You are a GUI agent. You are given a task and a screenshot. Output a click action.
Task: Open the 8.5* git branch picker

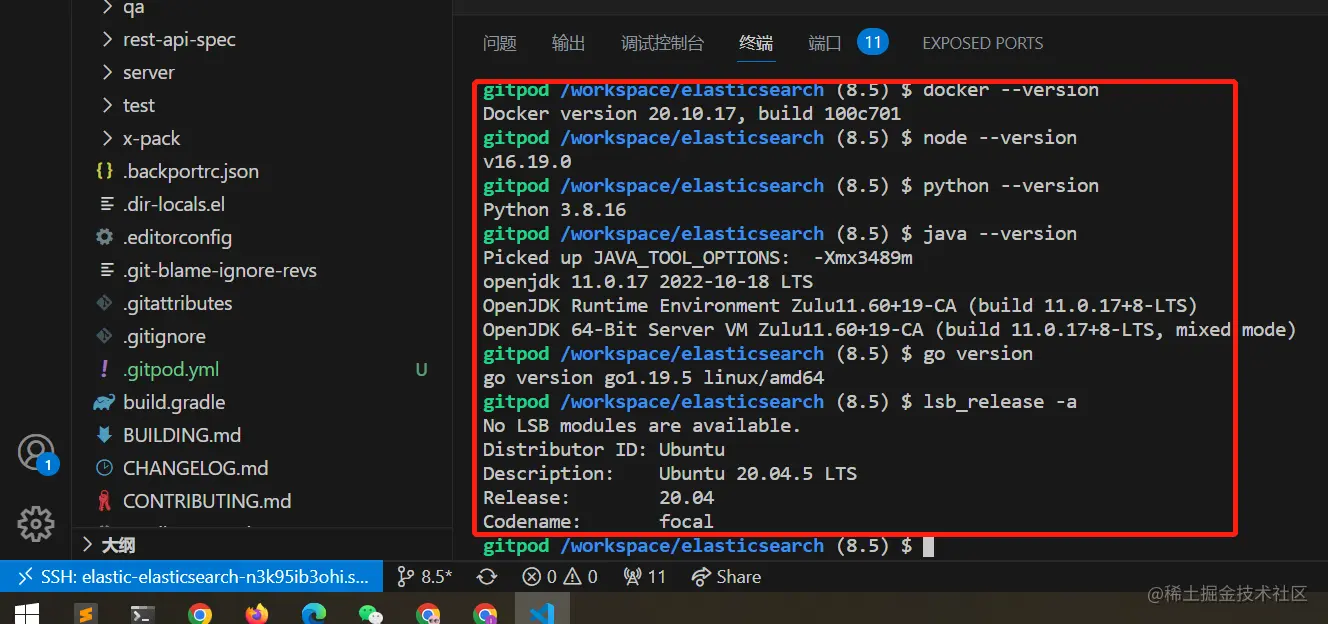coord(424,576)
